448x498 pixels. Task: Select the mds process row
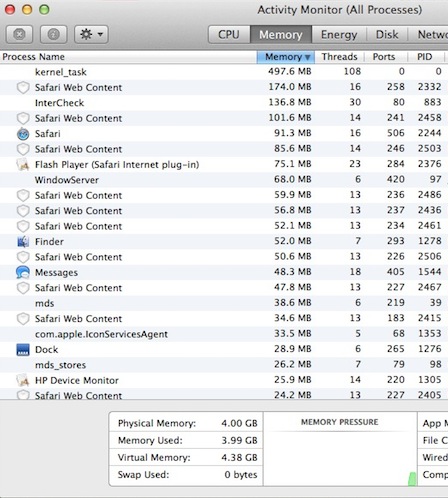[x=224, y=303]
